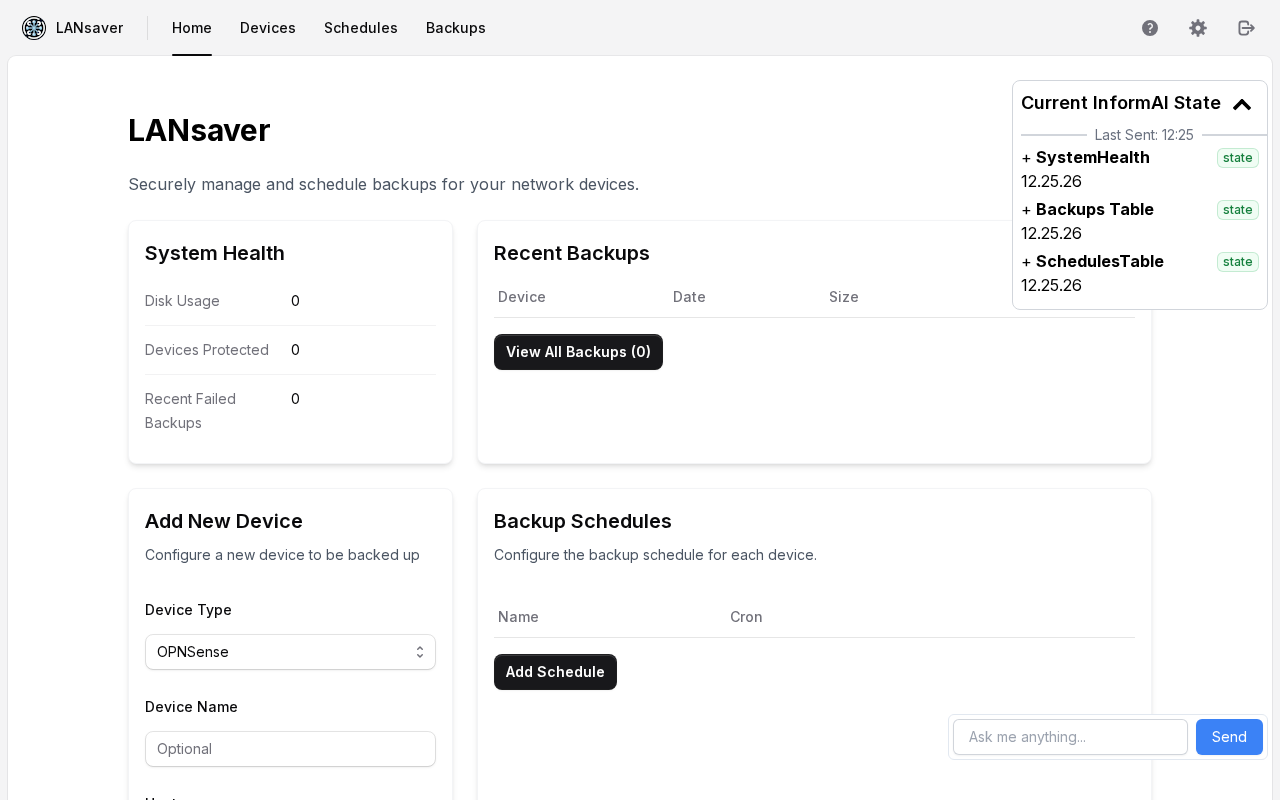This screenshot has width=1280, height=800.
Task: Click the SystemHealth state badge
Action: click(1238, 158)
